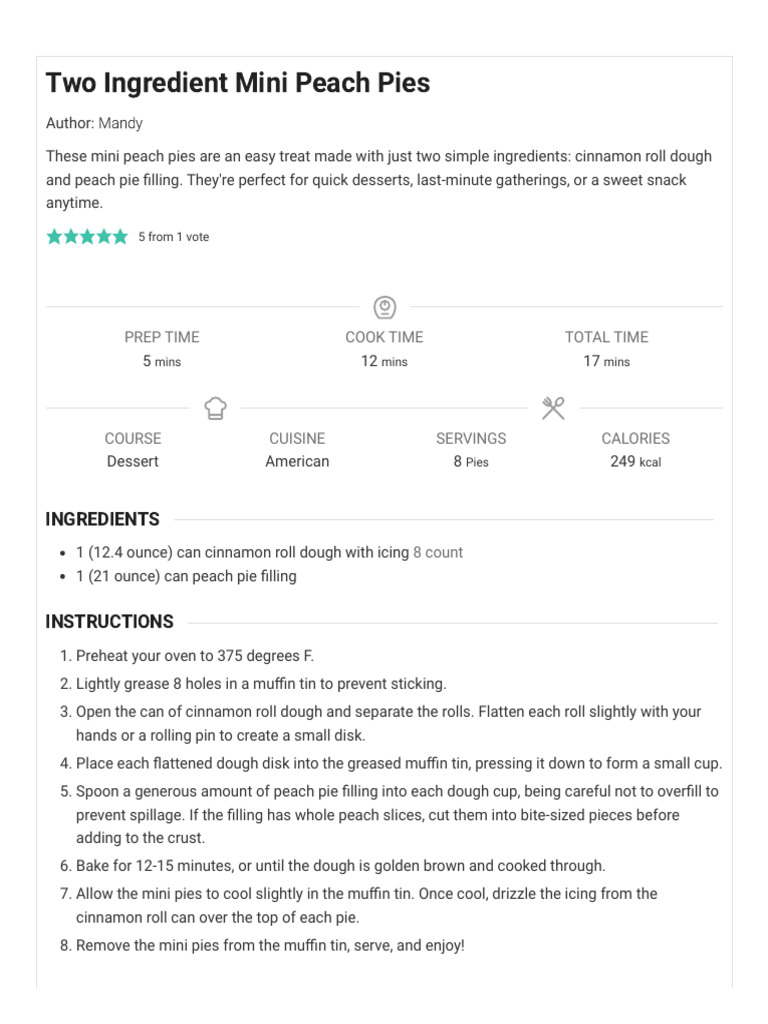The image size is (768, 1024).
Task: Click the first rating star
Action: (54, 236)
